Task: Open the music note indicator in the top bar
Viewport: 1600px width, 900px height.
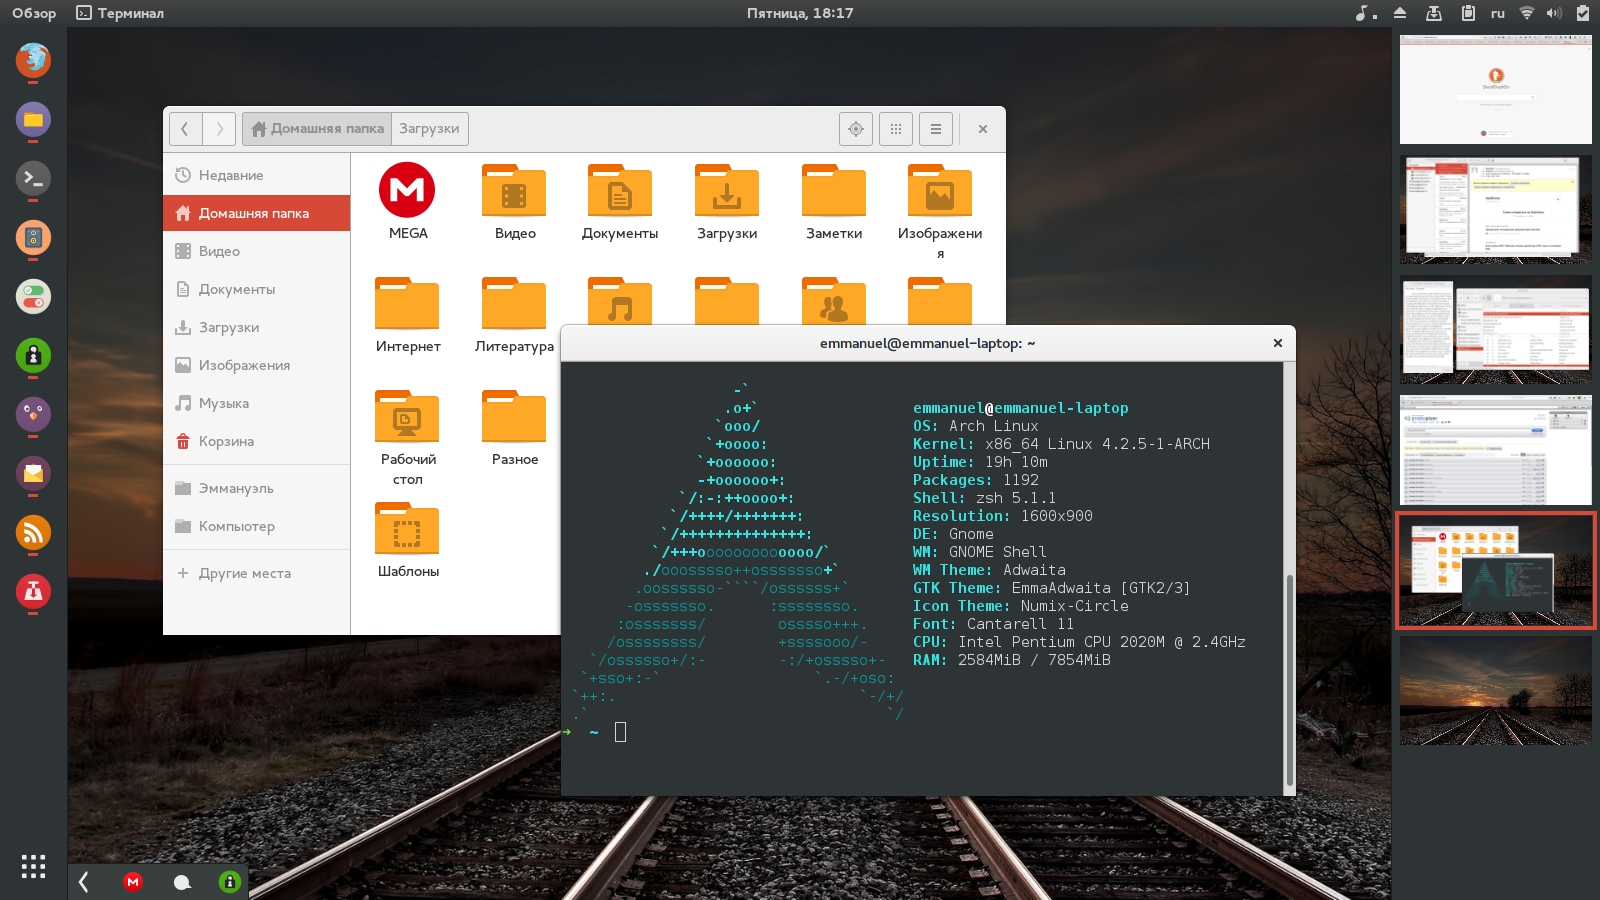Action: click(1365, 13)
